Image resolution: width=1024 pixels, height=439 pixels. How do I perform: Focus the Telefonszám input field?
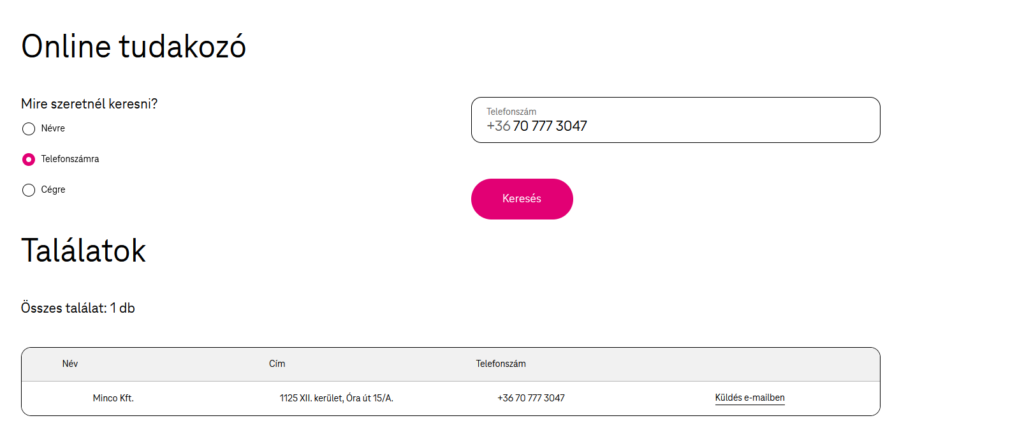[700, 126]
